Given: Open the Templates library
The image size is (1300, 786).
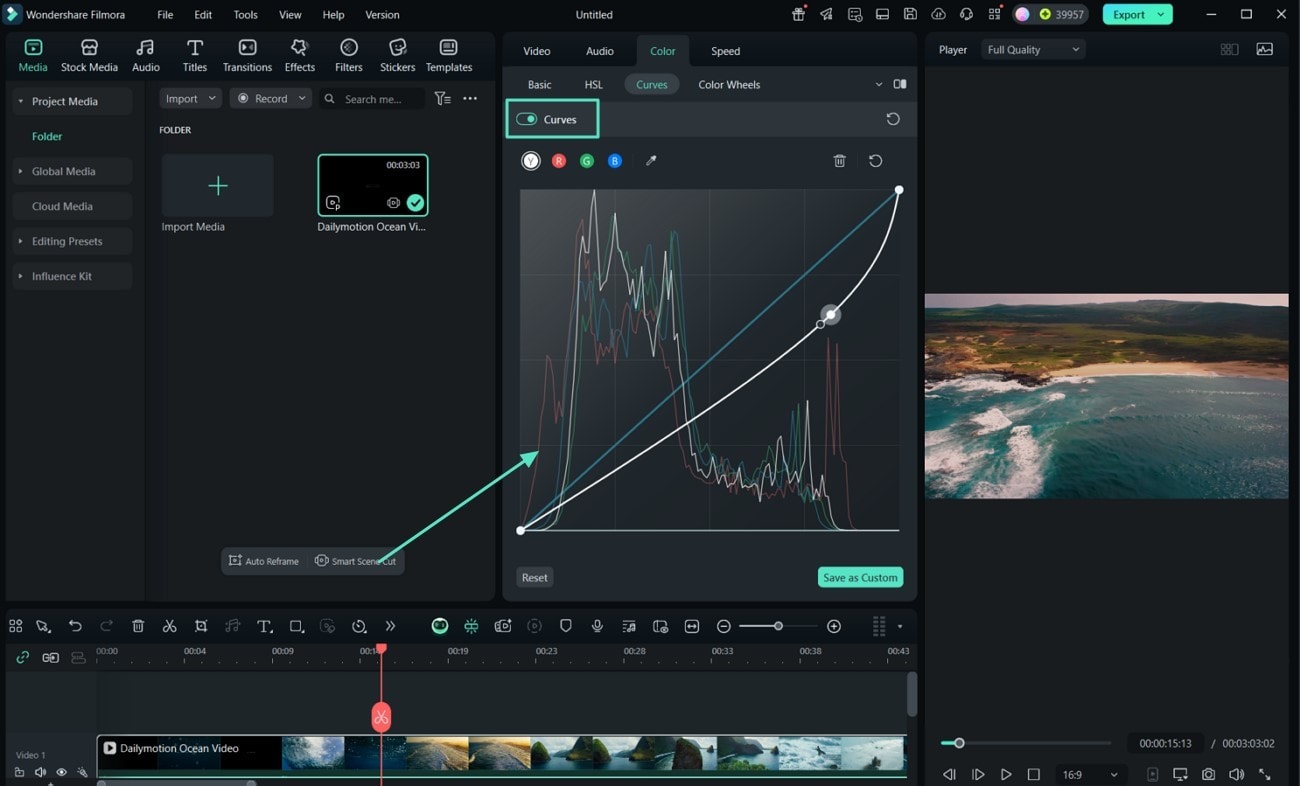Looking at the screenshot, I should [449, 56].
